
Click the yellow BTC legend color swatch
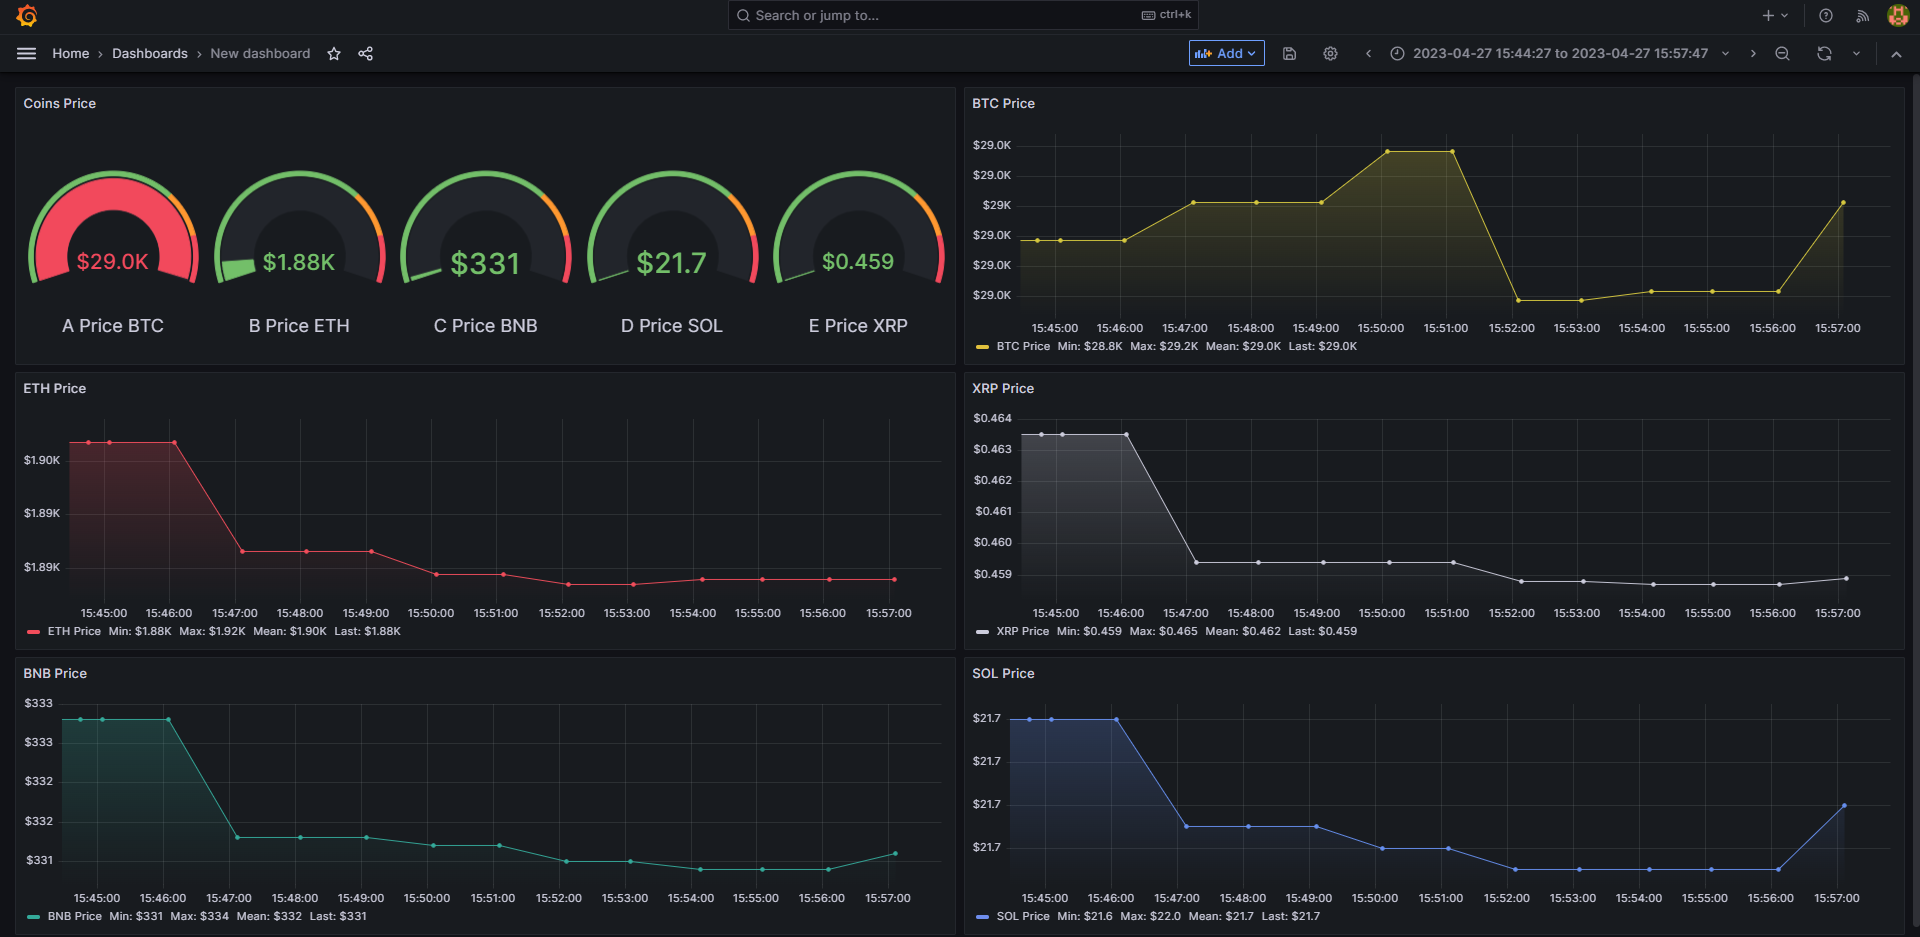pos(982,347)
